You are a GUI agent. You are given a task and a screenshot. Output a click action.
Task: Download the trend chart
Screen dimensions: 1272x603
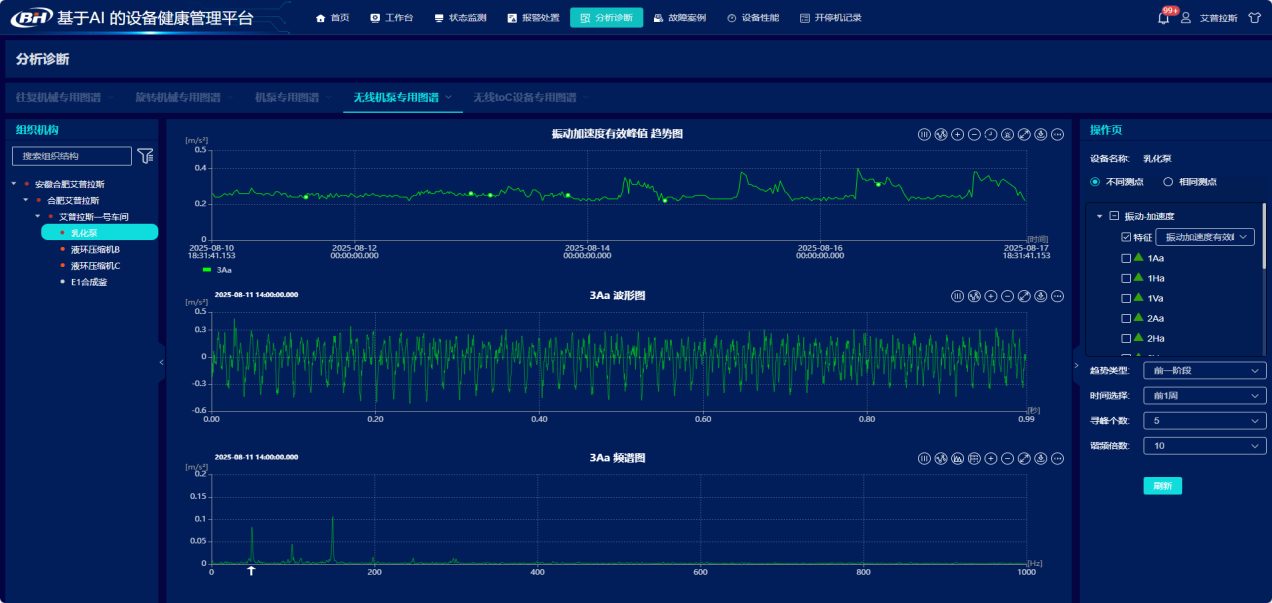[1040, 135]
